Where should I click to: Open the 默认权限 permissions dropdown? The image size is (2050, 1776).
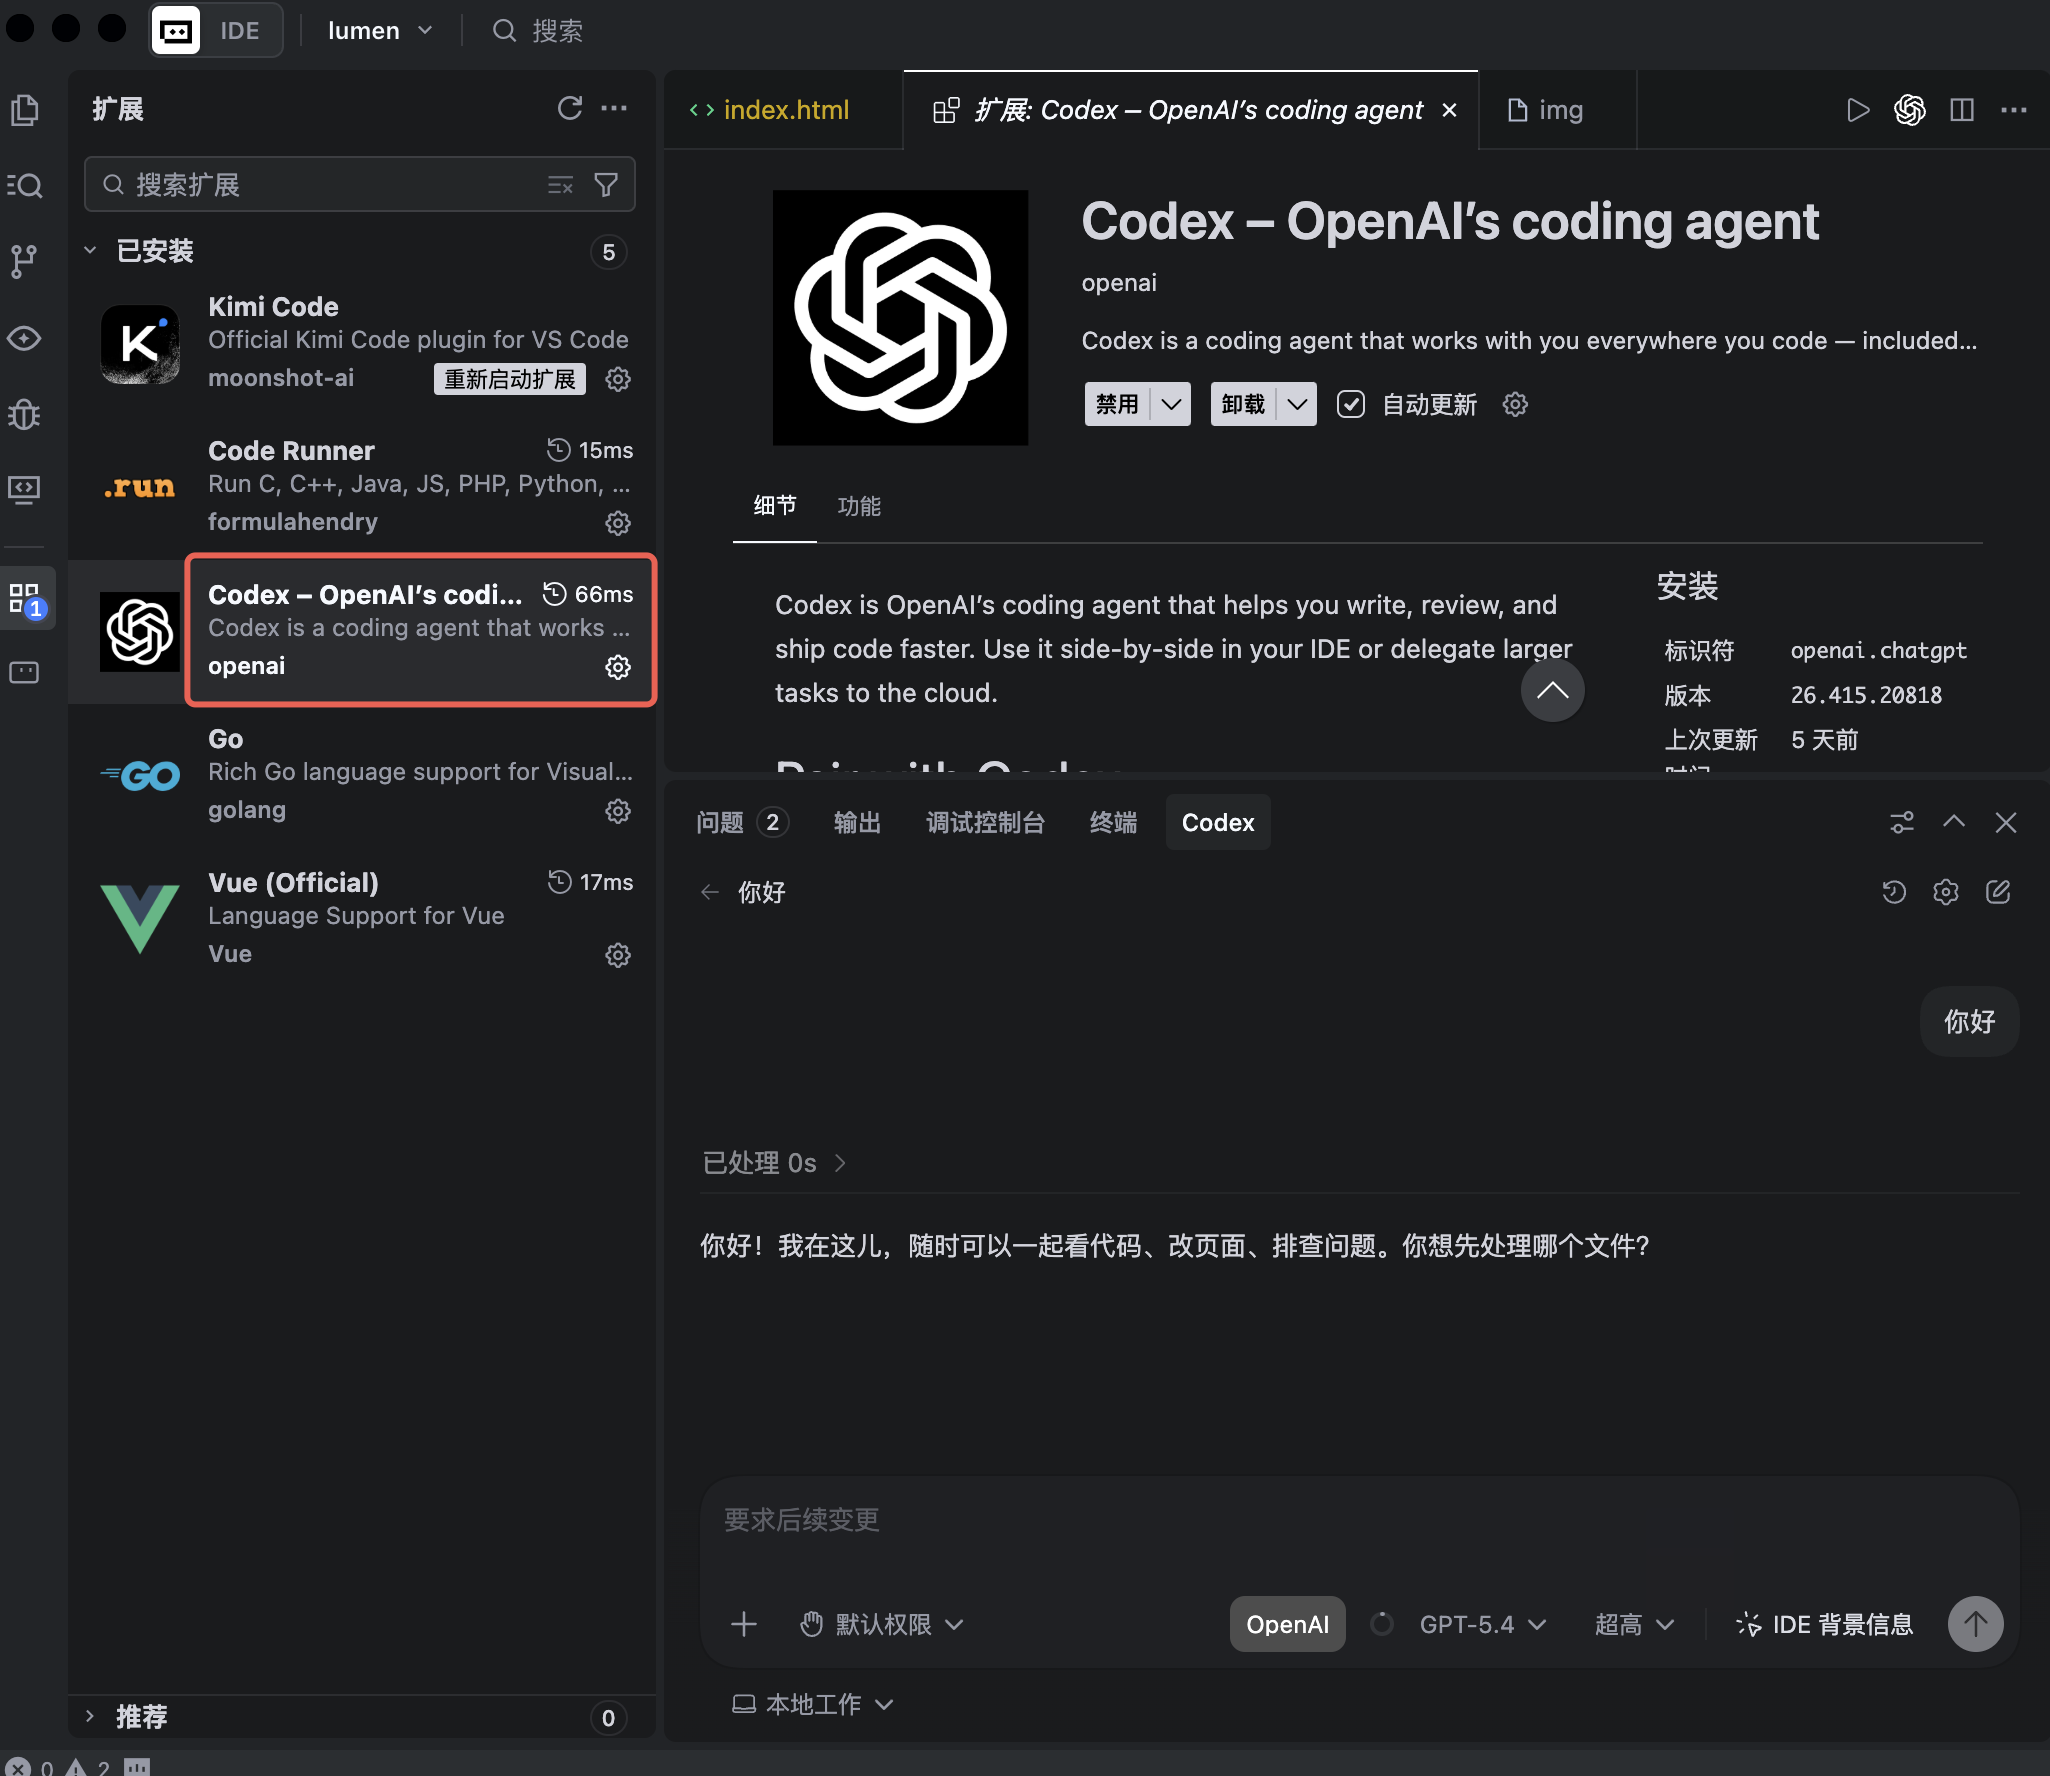click(x=882, y=1624)
